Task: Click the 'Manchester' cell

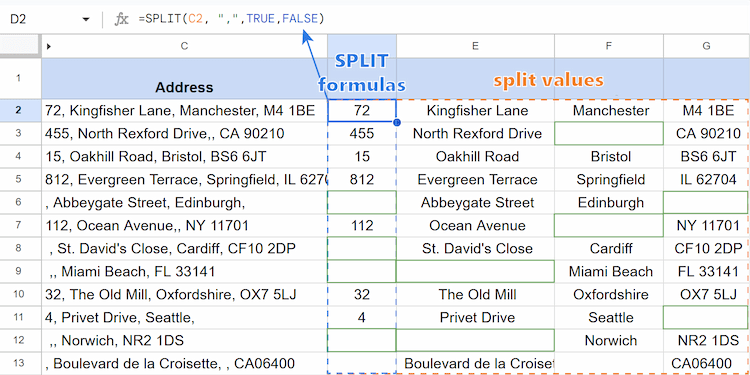Action: pyautogui.click(x=609, y=110)
